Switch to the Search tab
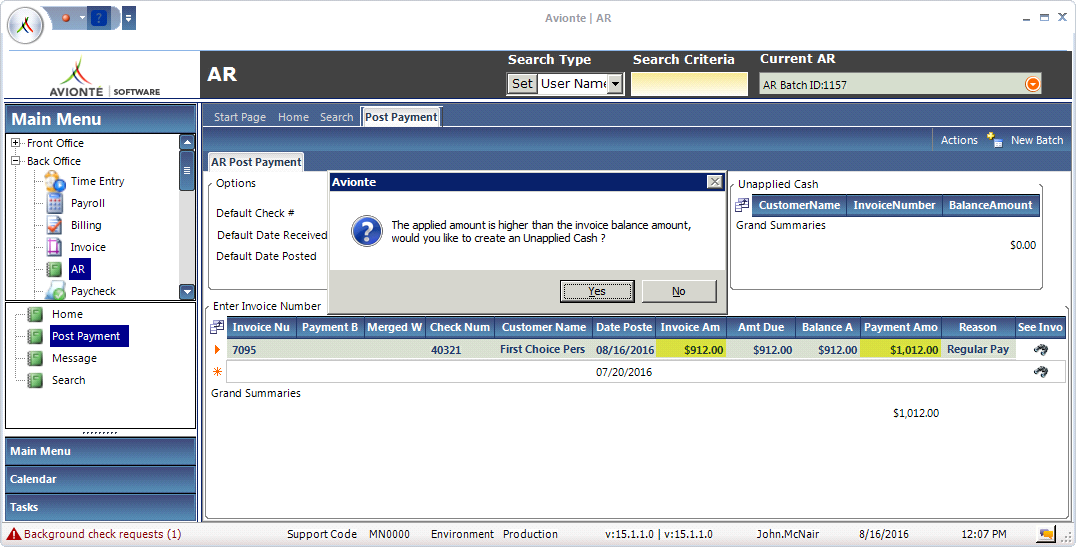1076x547 pixels. 336,117
